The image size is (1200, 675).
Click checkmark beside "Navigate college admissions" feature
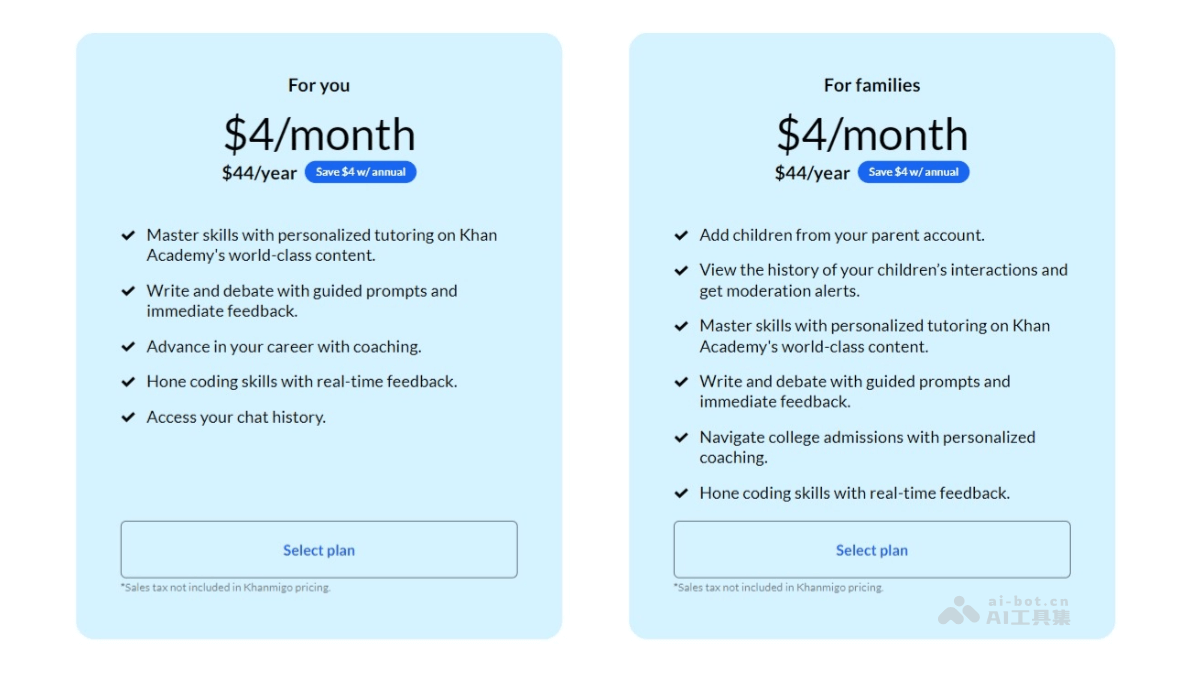pyautogui.click(x=681, y=437)
